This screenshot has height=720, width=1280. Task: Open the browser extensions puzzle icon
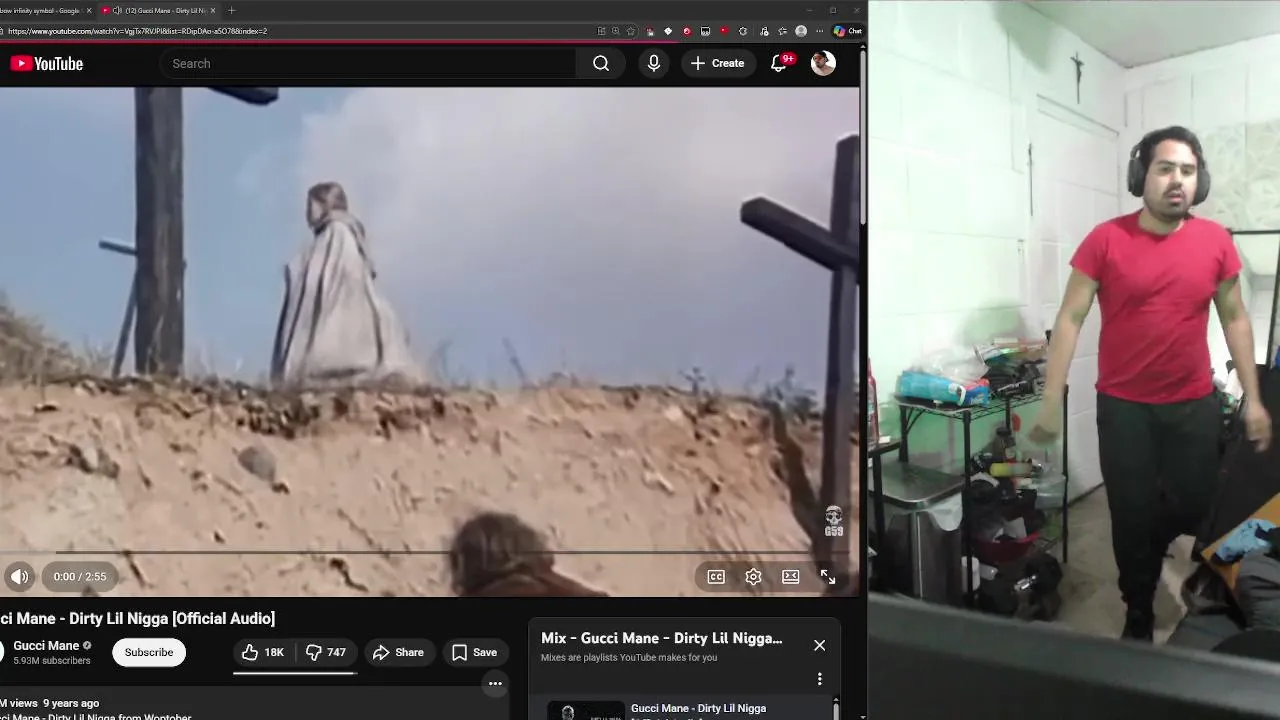743,31
